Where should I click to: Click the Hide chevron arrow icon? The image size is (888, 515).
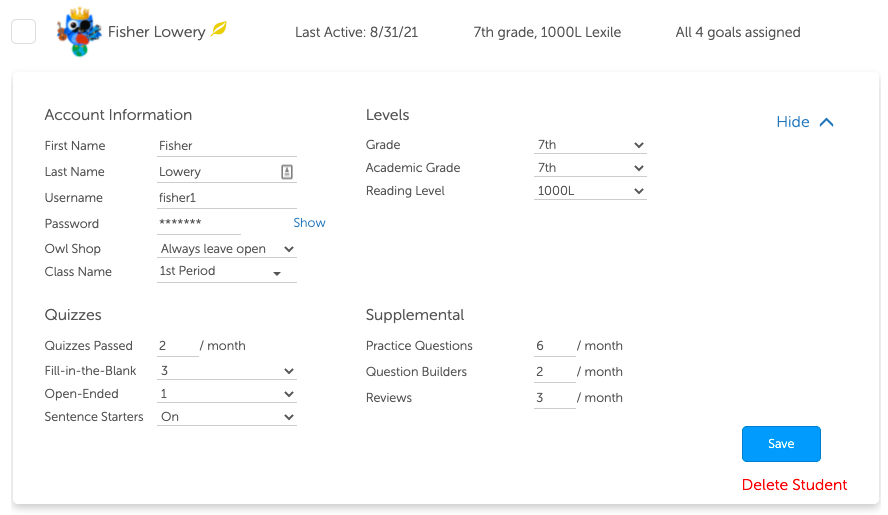[826, 122]
